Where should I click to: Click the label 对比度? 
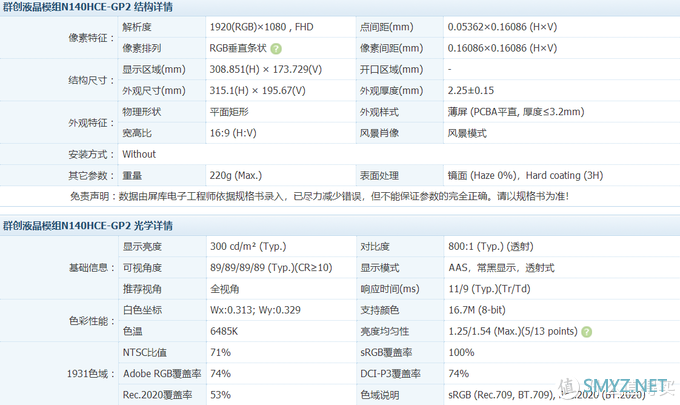click(x=375, y=246)
